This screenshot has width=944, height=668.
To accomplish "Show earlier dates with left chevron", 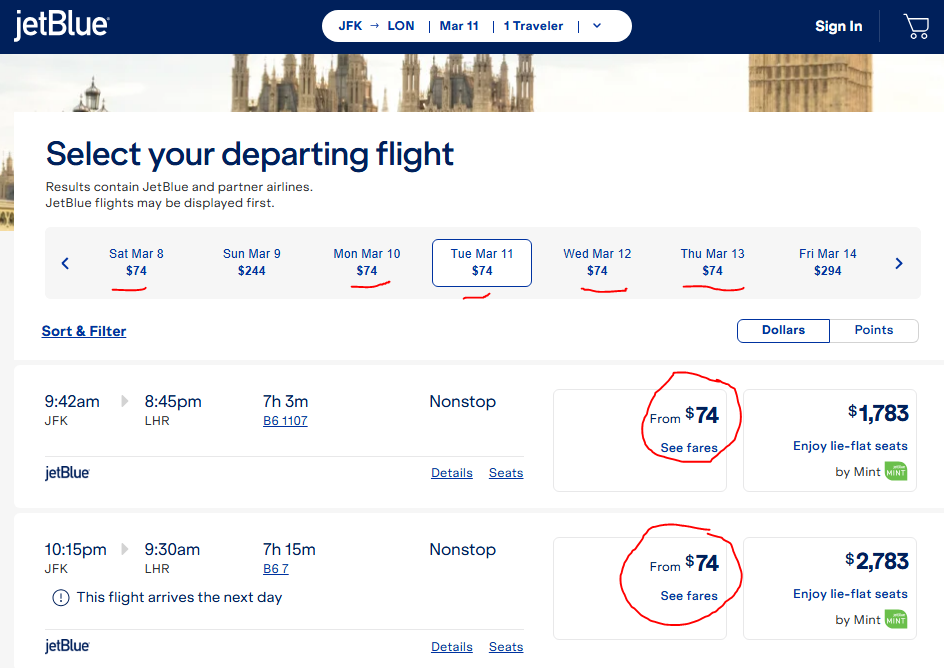I will coord(65,263).
